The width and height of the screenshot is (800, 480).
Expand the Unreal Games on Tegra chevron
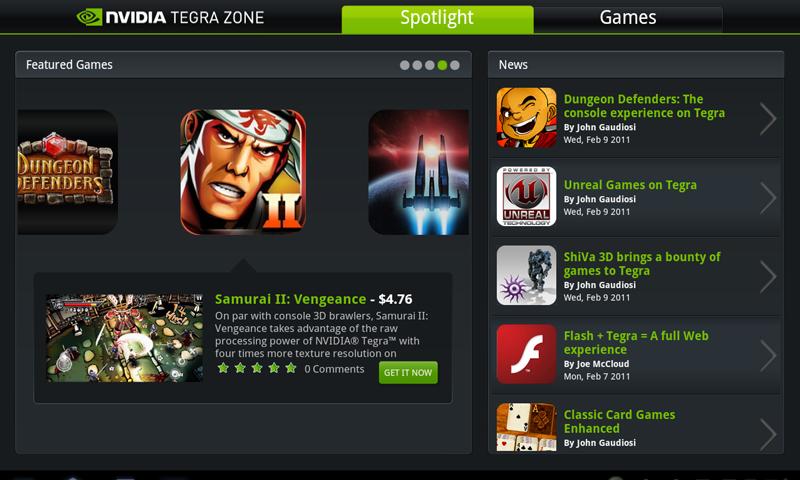coord(767,197)
